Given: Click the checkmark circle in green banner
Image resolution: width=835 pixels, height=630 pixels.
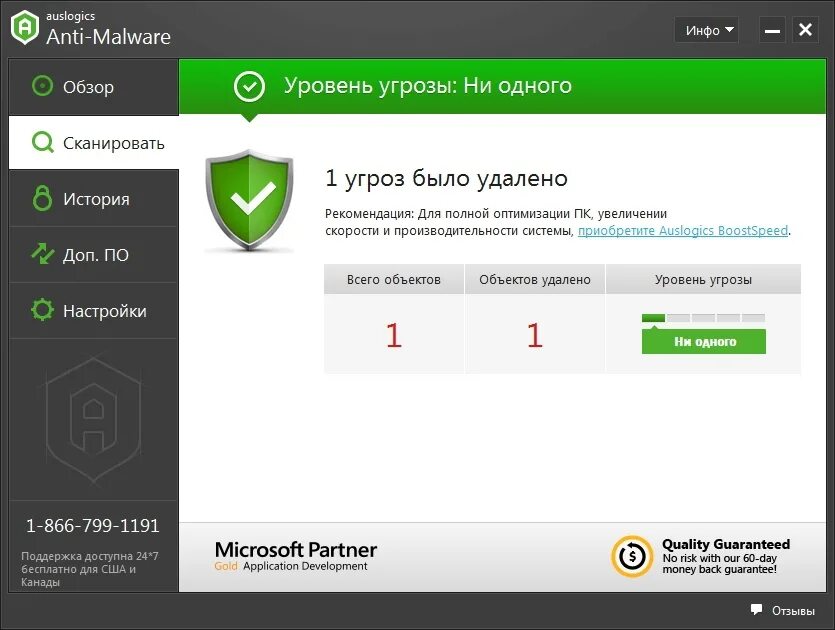Looking at the screenshot, I should [x=249, y=86].
